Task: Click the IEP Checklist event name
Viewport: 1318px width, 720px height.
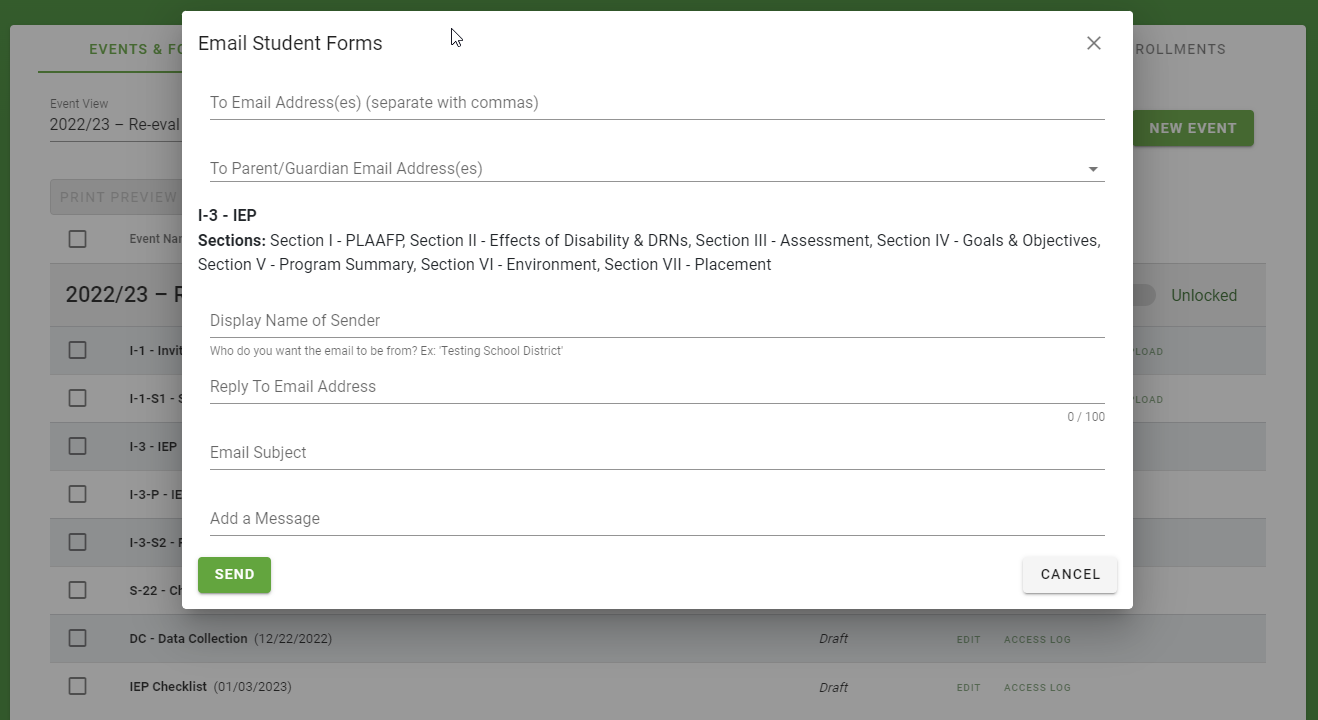Action: pyautogui.click(x=168, y=686)
